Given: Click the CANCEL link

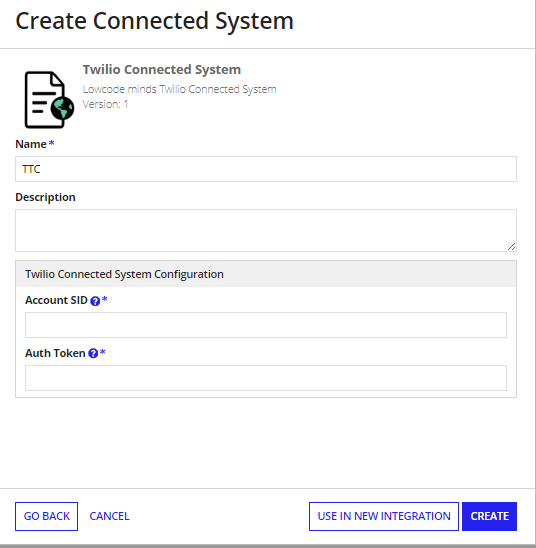Looking at the screenshot, I should (109, 516).
